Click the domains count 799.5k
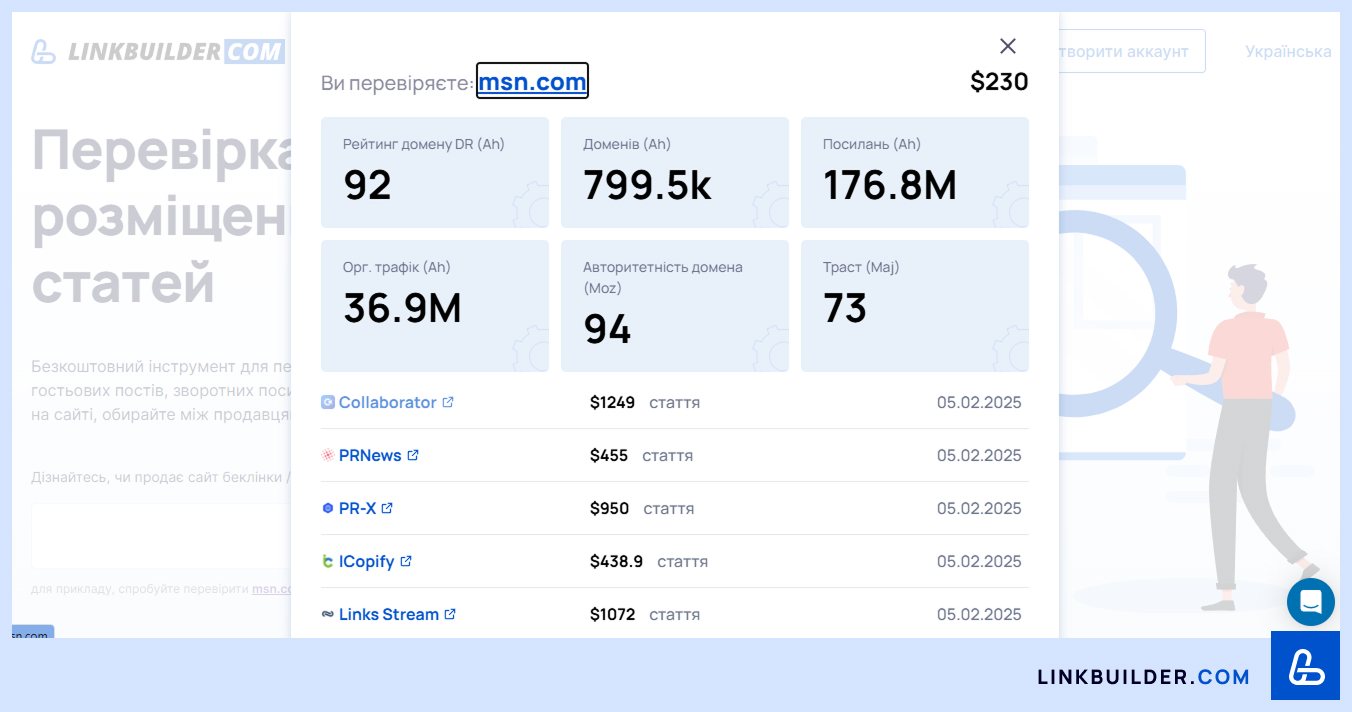 pyautogui.click(x=647, y=185)
